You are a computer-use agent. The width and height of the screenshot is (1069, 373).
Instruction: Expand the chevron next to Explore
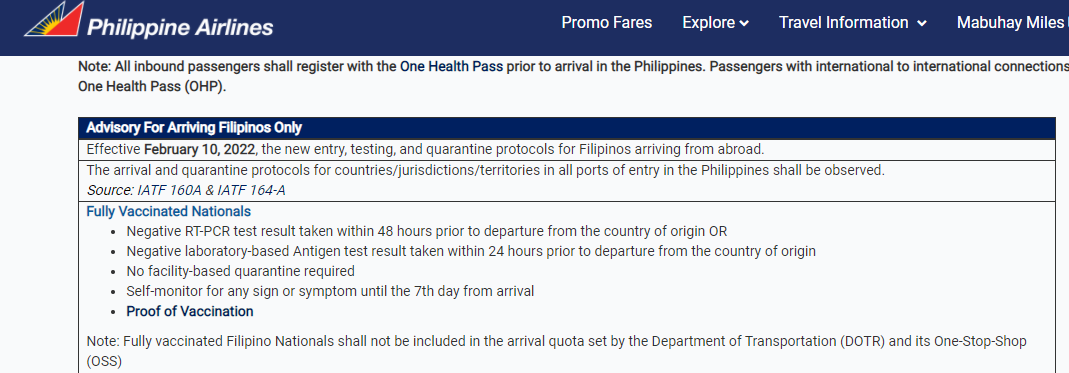[x=744, y=24]
